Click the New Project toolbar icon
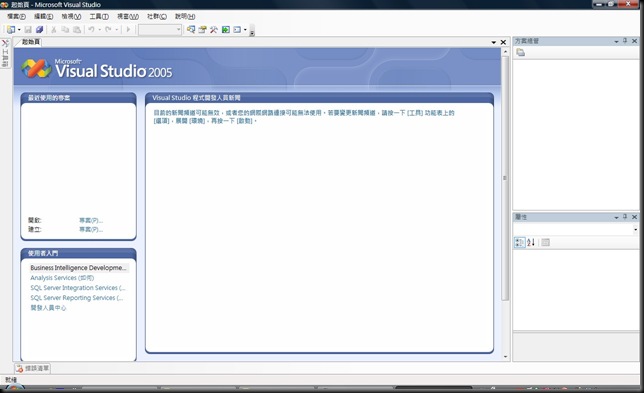The image size is (644, 393). [x=11, y=30]
